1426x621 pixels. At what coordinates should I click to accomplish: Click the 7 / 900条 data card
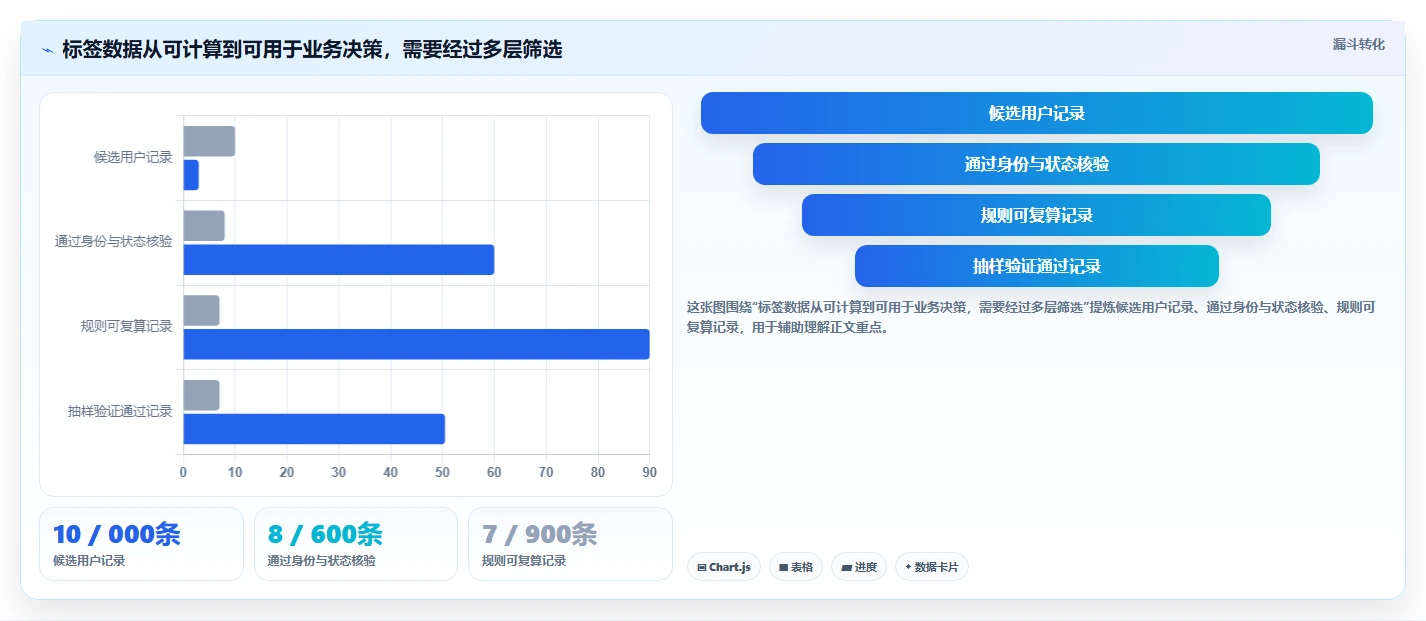(570, 544)
